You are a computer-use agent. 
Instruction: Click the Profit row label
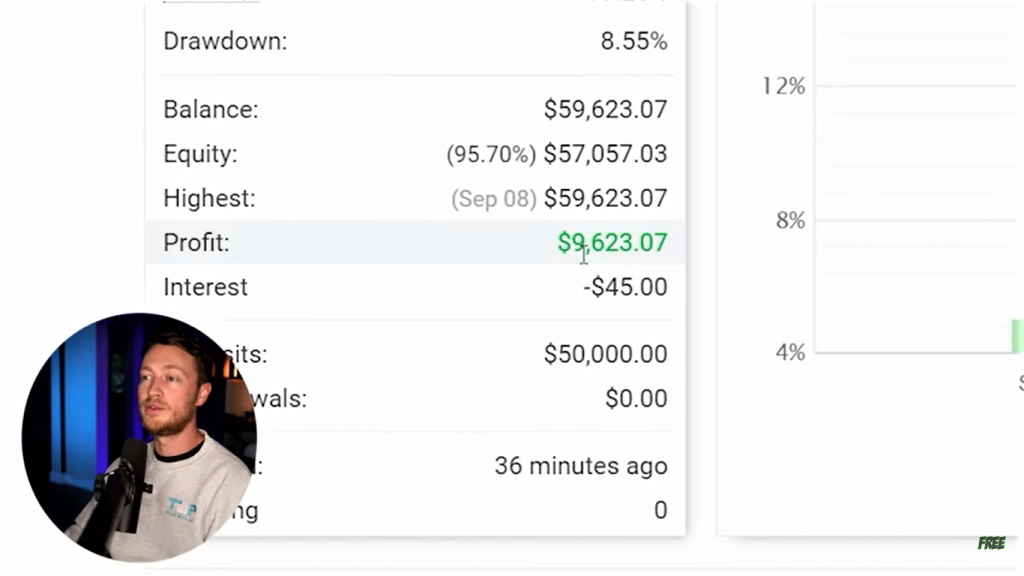(196, 243)
